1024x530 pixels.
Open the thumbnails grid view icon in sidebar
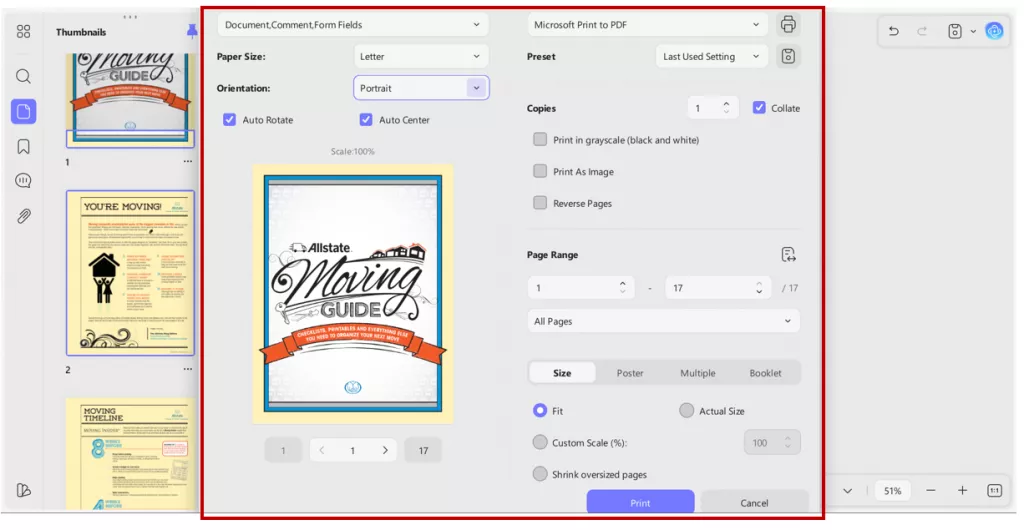point(24,31)
